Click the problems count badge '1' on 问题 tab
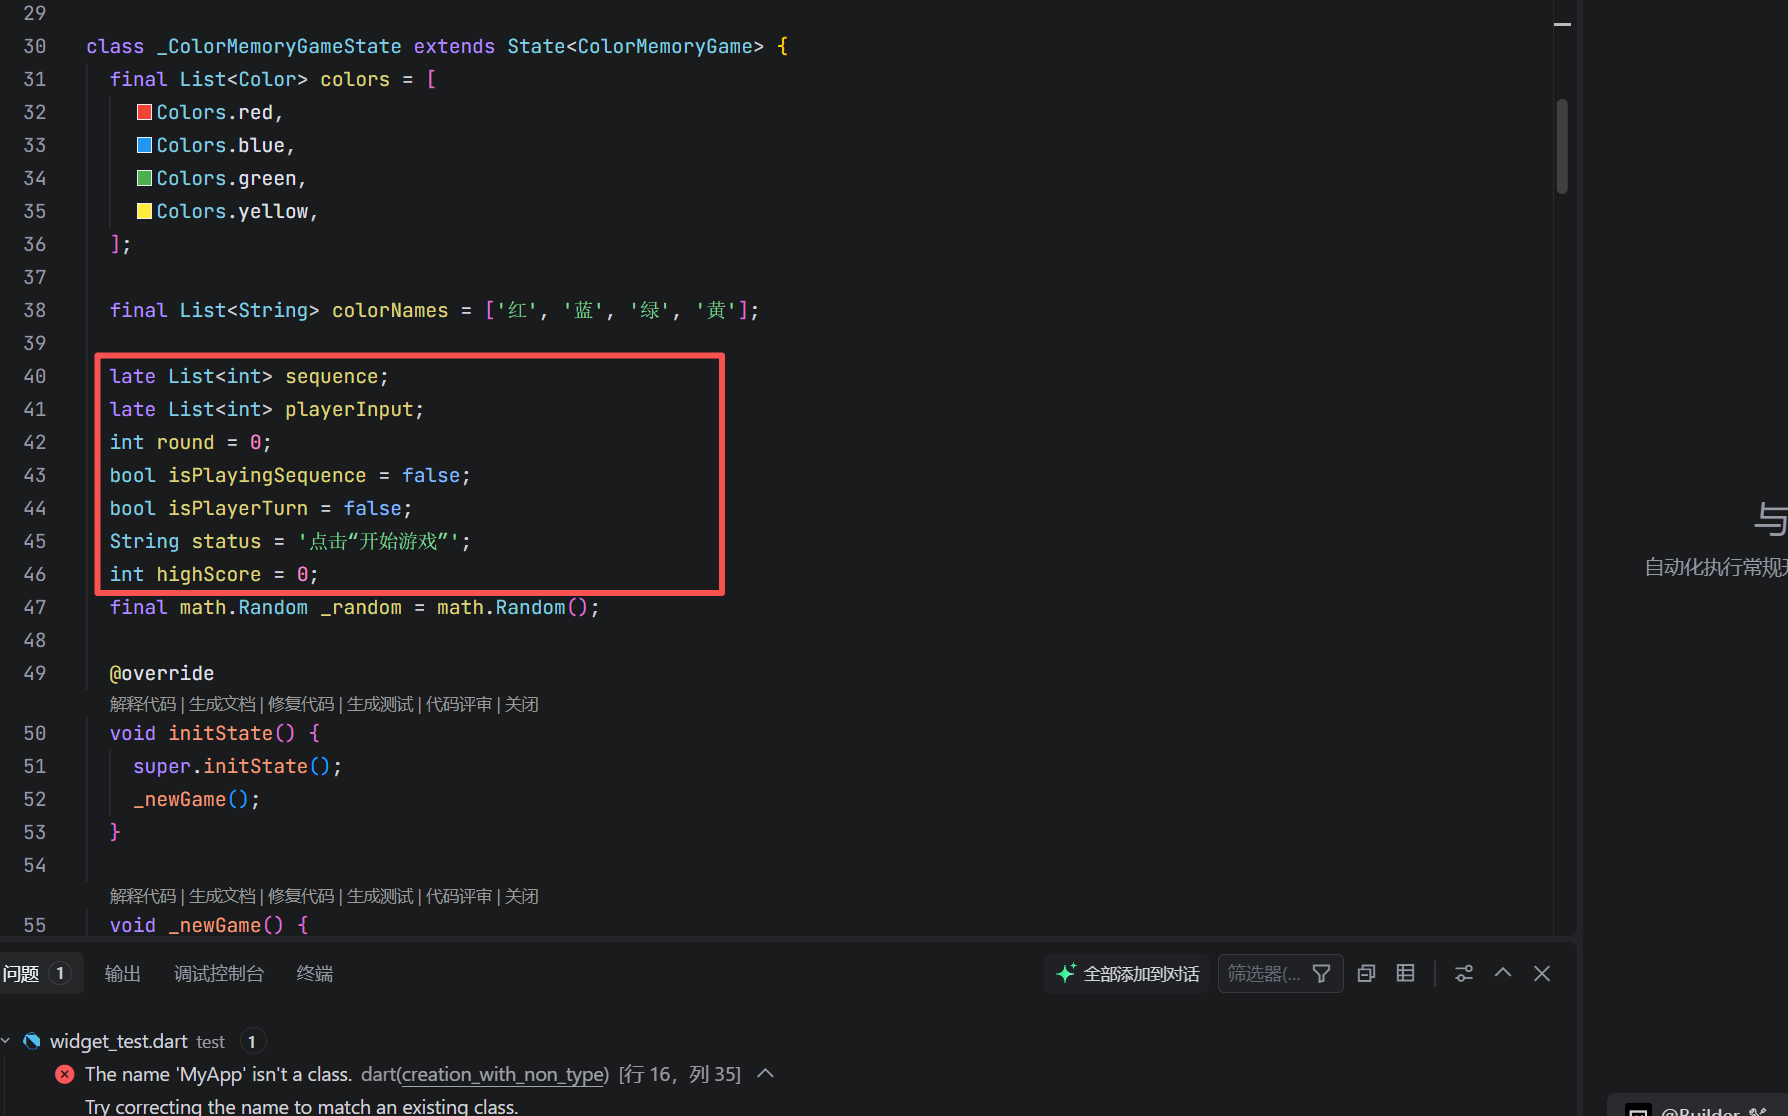1788x1116 pixels. coord(60,973)
